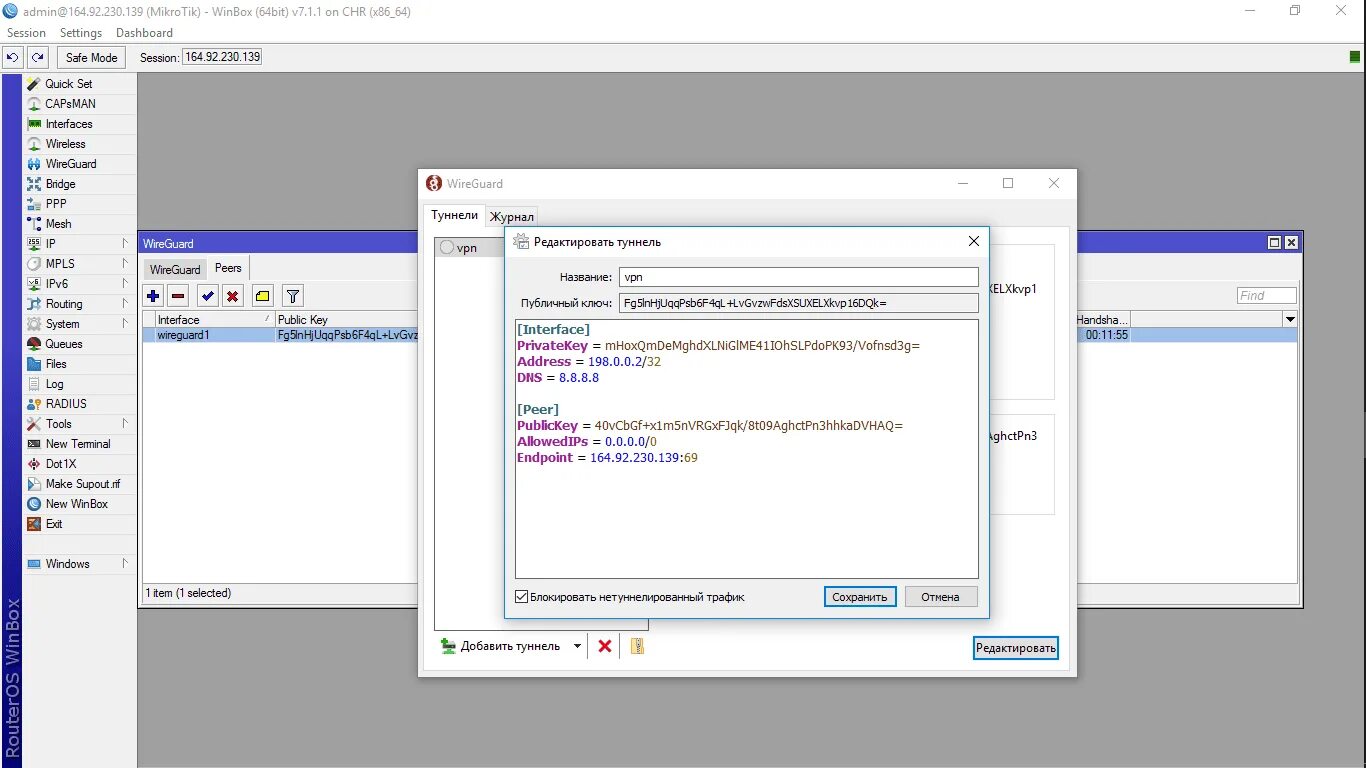Toggle block untunneled traffic checkbox

(522, 597)
